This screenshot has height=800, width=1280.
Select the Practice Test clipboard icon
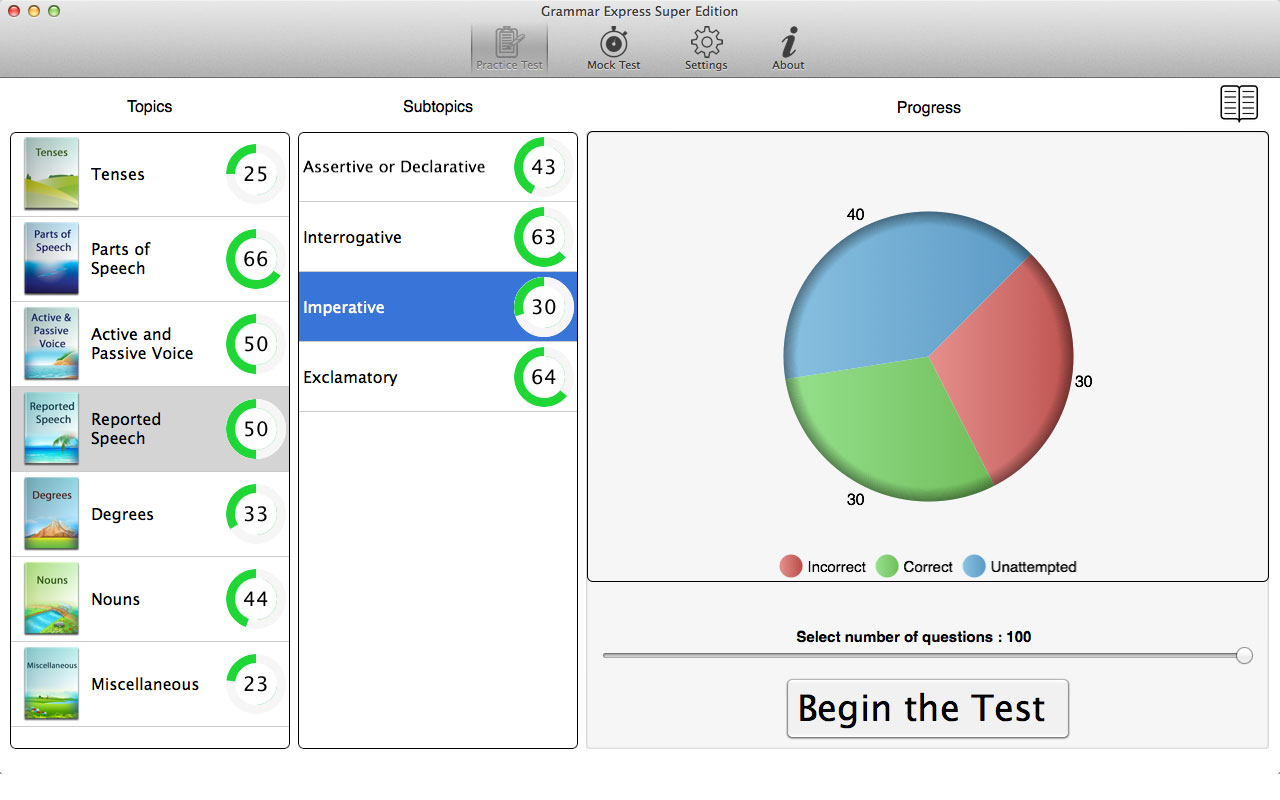[509, 44]
